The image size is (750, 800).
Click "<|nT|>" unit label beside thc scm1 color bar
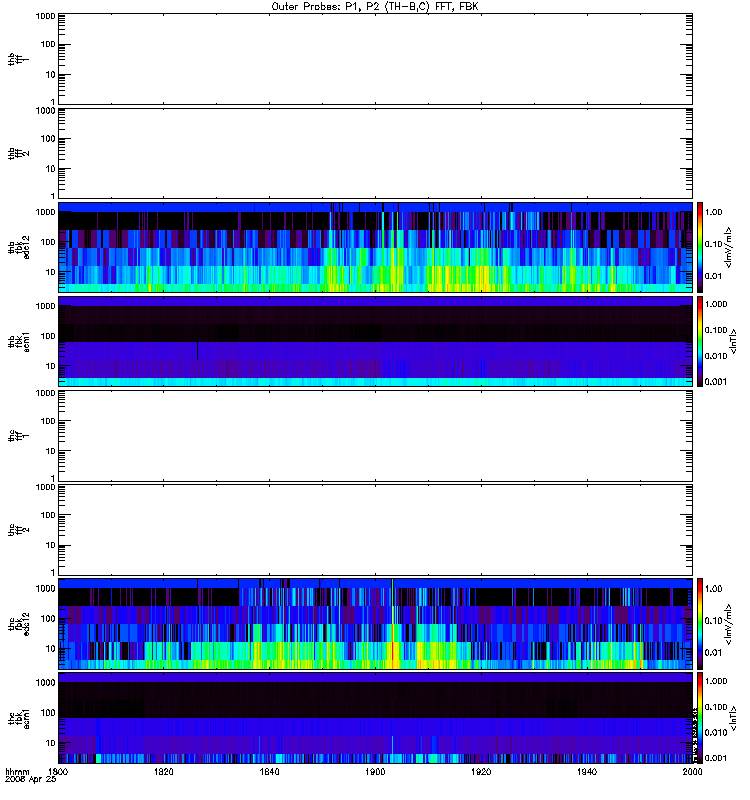[x=734, y=718]
